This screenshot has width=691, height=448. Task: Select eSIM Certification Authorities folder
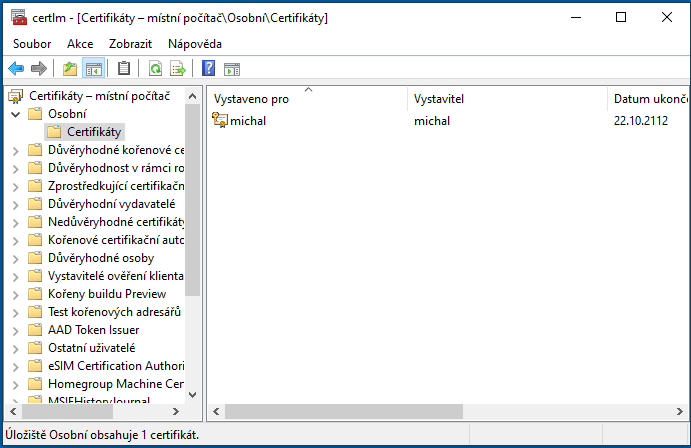[106, 366]
